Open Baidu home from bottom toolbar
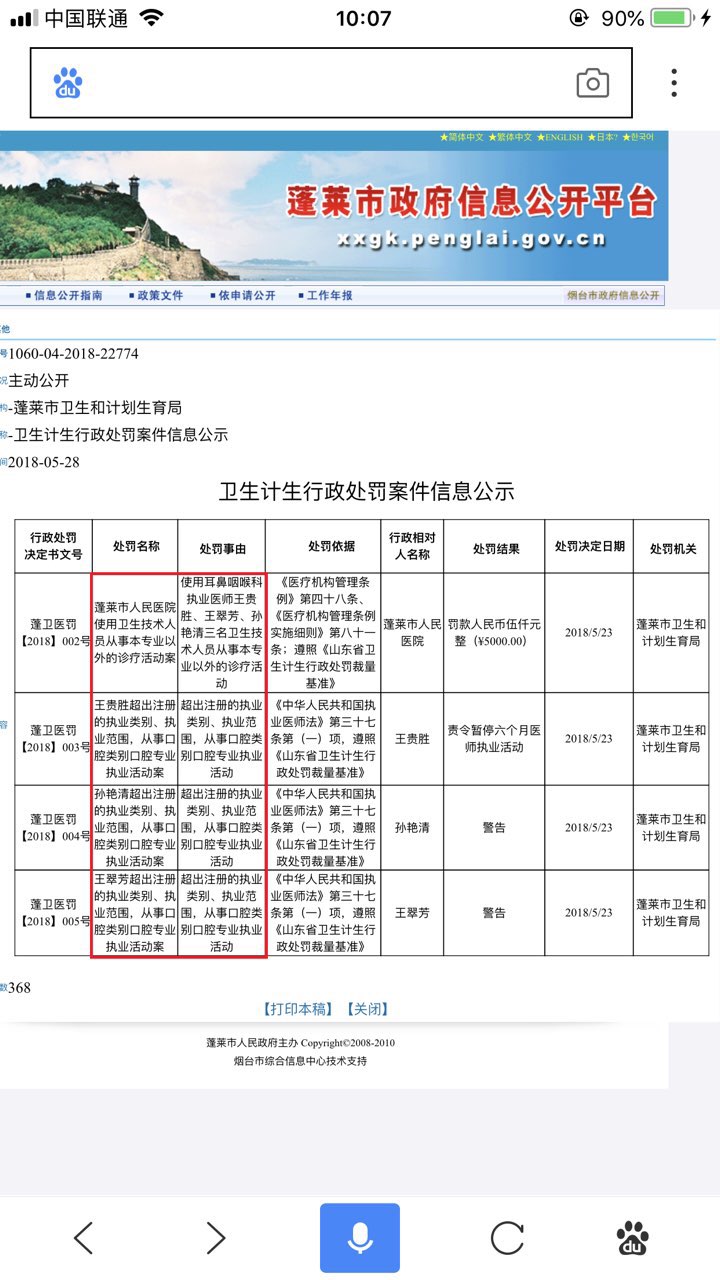The width and height of the screenshot is (720, 1280). point(632,1238)
